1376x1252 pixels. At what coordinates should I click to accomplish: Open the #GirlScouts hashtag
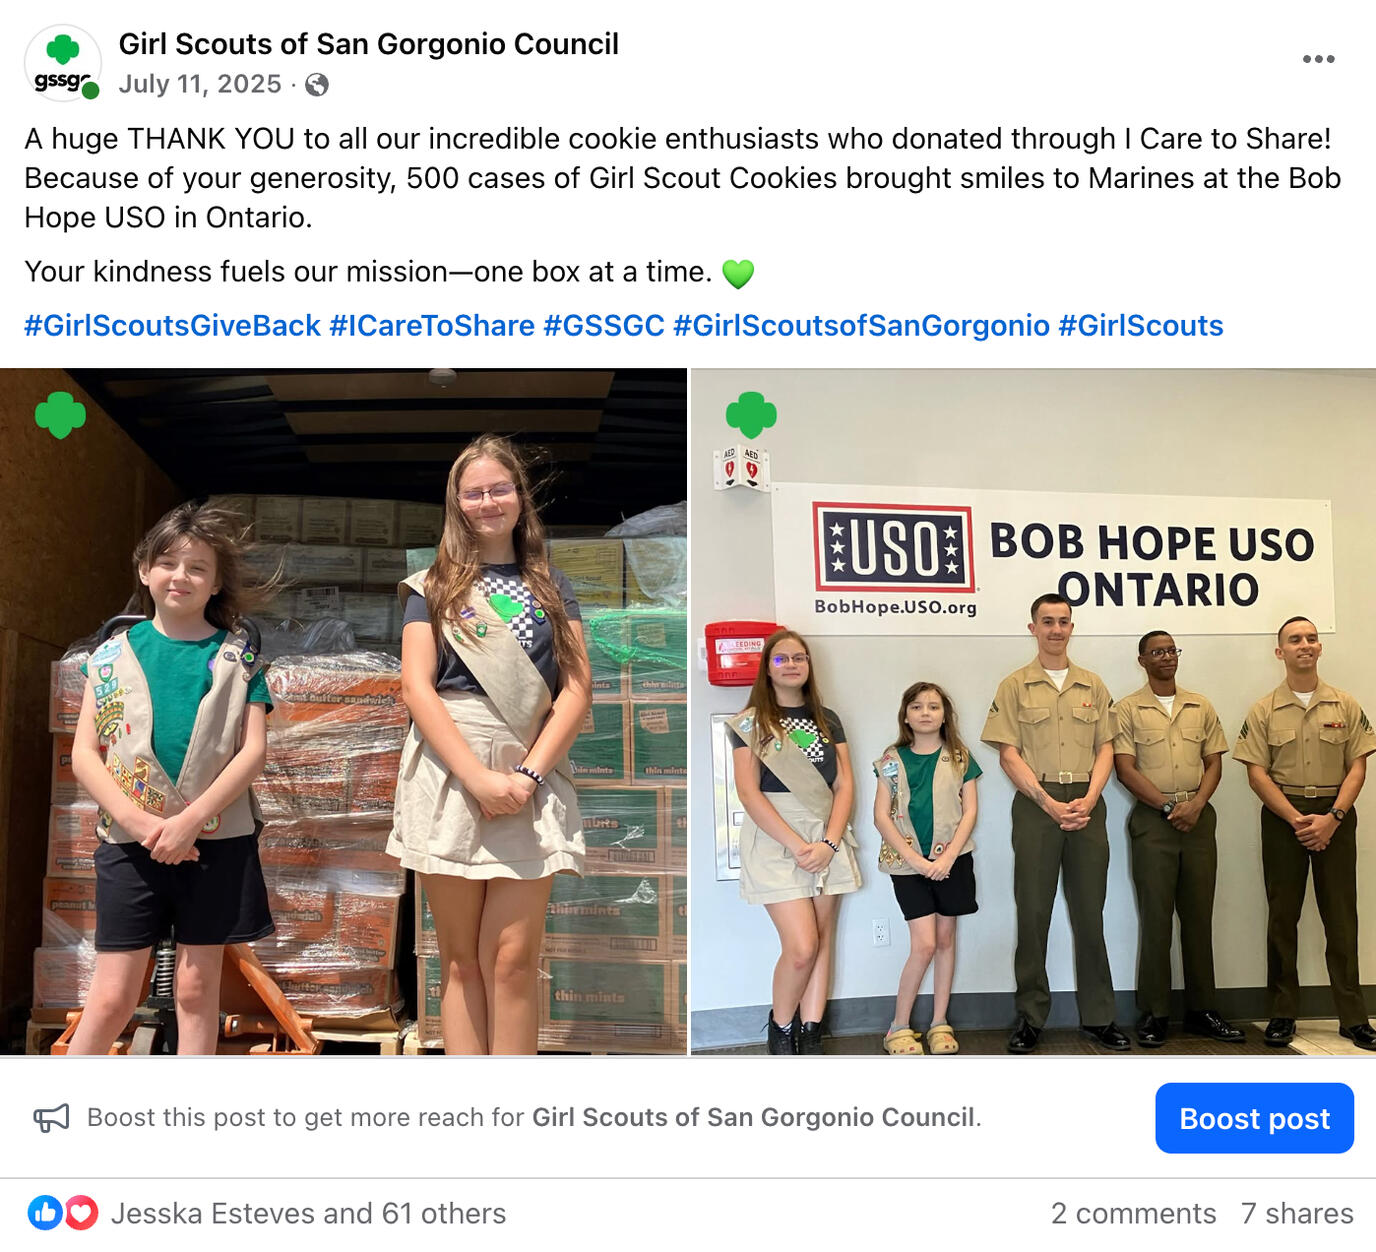pyautogui.click(x=1141, y=326)
